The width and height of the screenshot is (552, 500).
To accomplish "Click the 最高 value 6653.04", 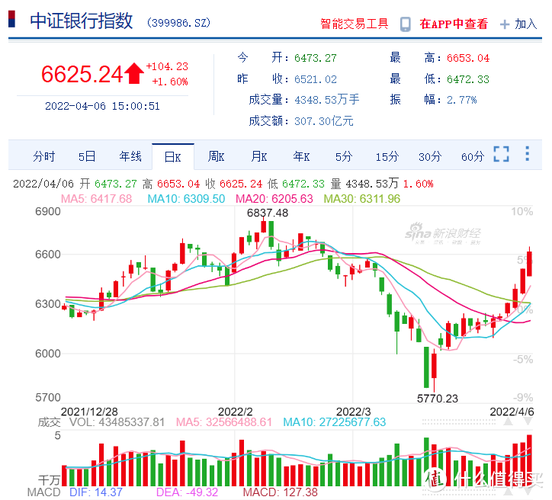I will [x=468, y=58].
